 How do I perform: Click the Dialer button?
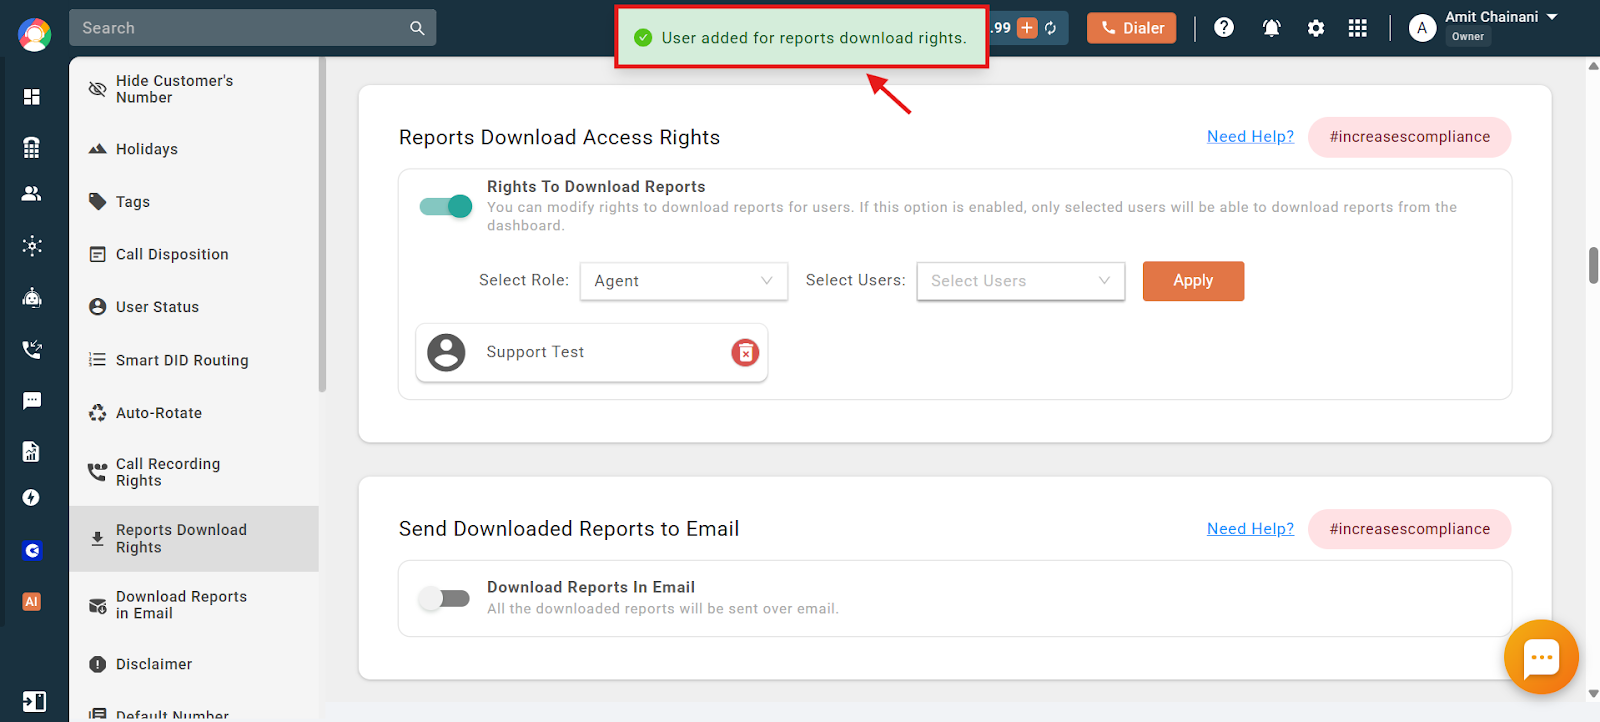(x=1132, y=28)
